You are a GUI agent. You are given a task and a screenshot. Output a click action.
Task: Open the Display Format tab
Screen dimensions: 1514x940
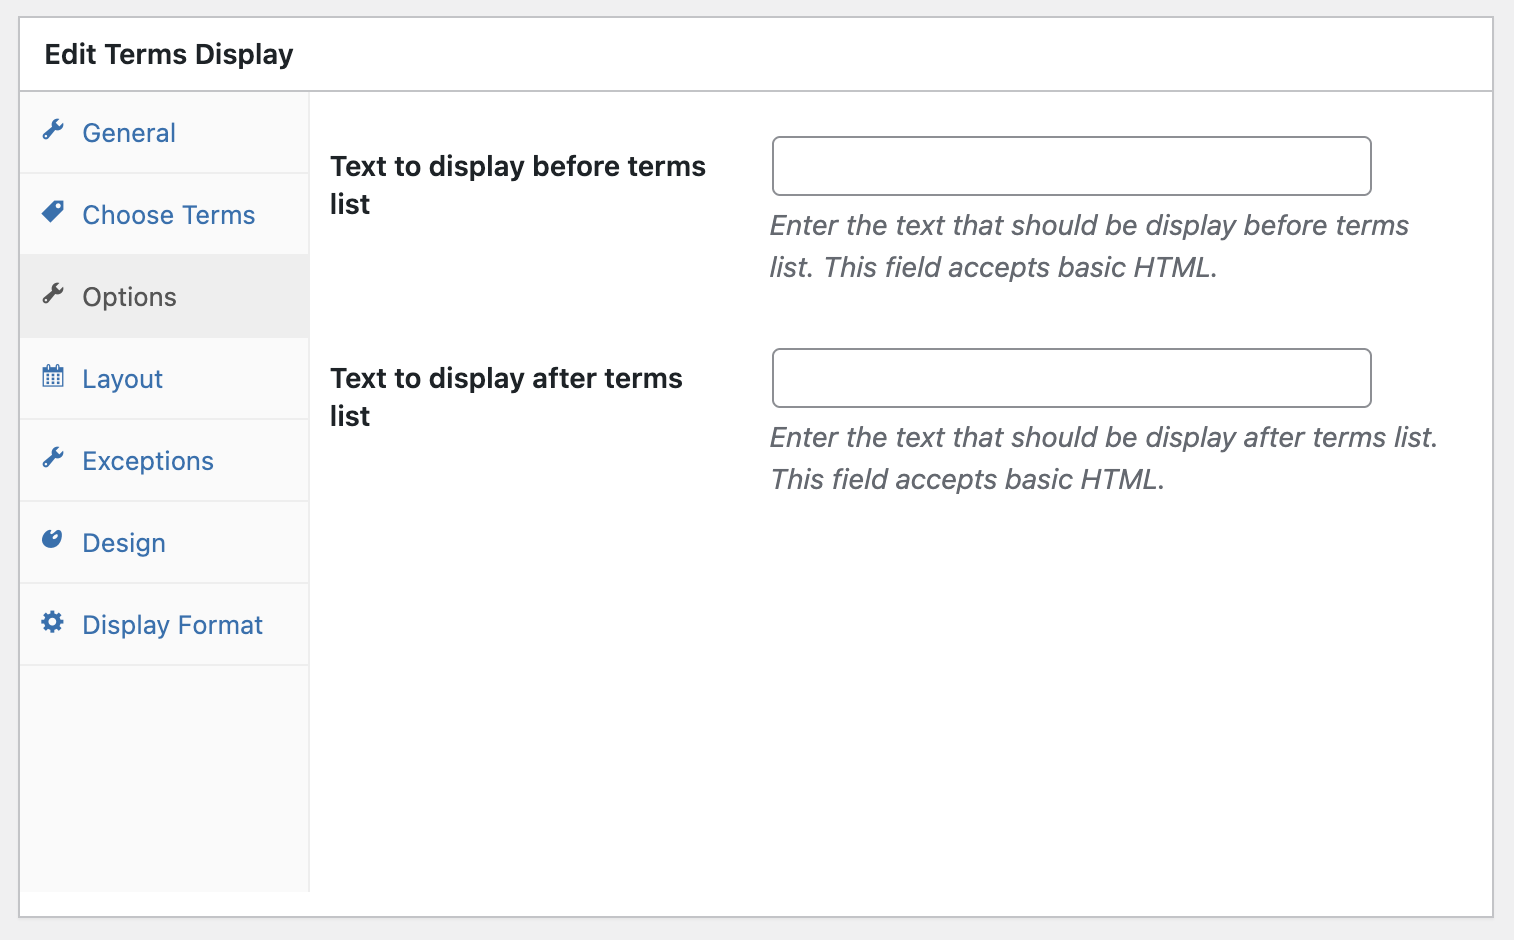click(x=172, y=624)
